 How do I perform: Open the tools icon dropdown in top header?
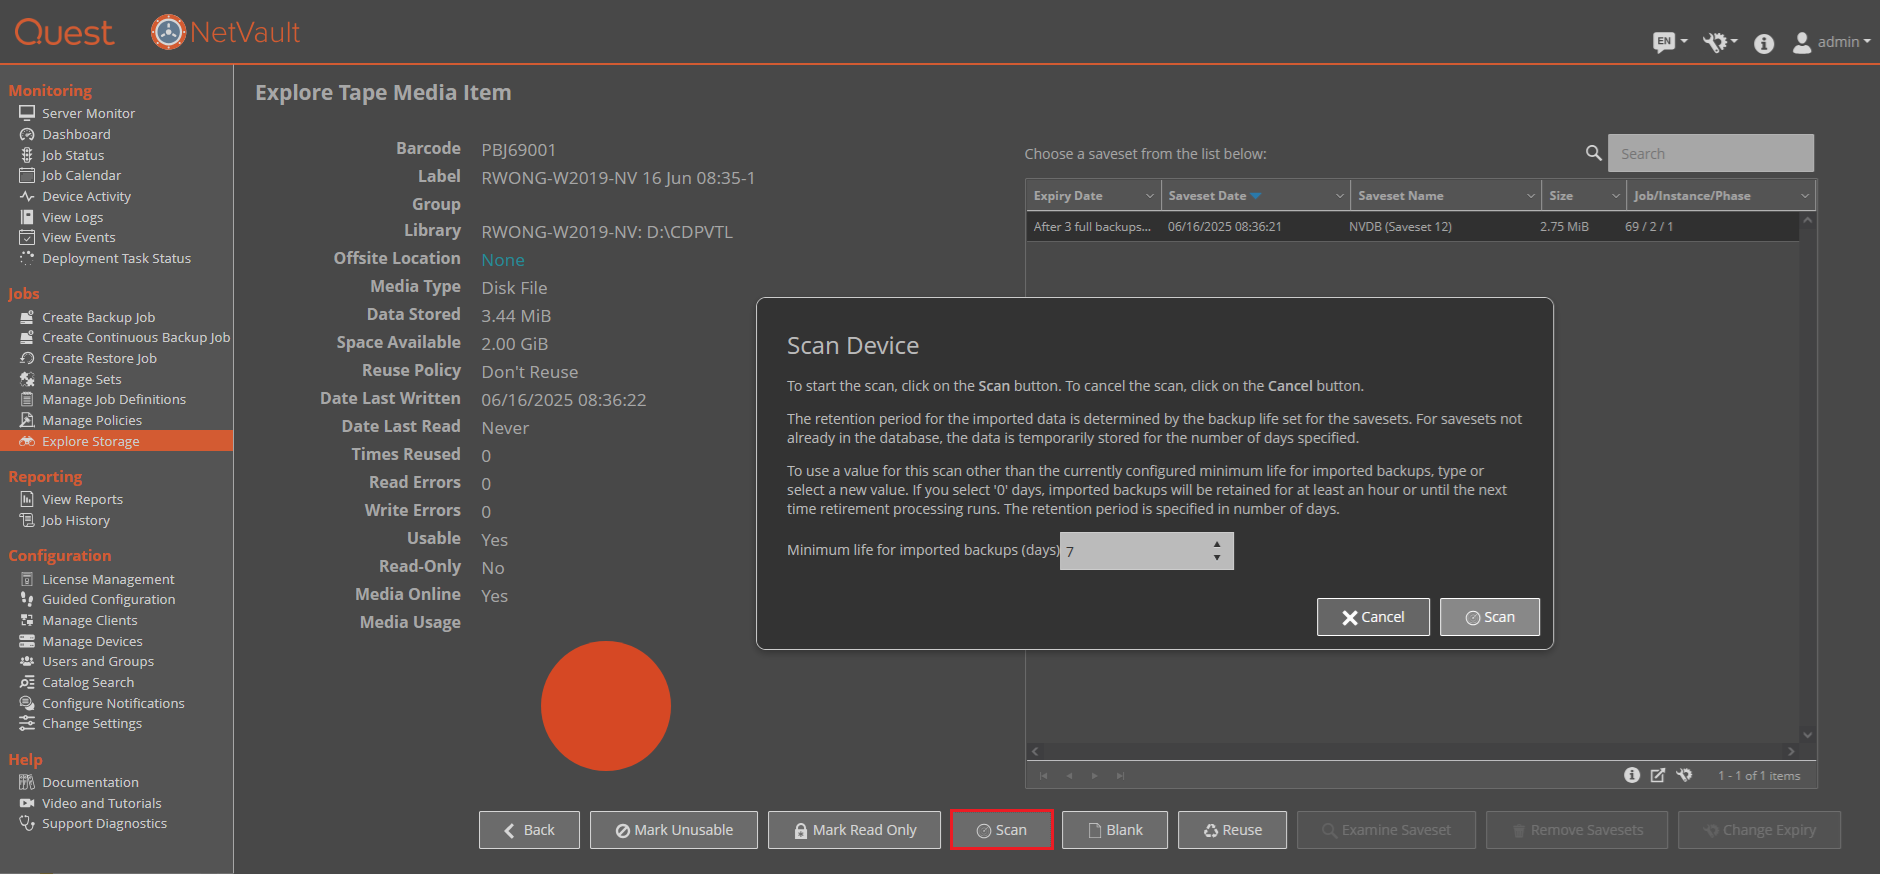[x=1720, y=42]
